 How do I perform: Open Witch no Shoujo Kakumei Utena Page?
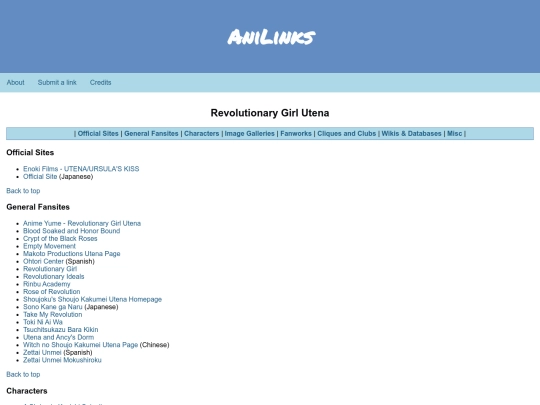pos(81,345)
